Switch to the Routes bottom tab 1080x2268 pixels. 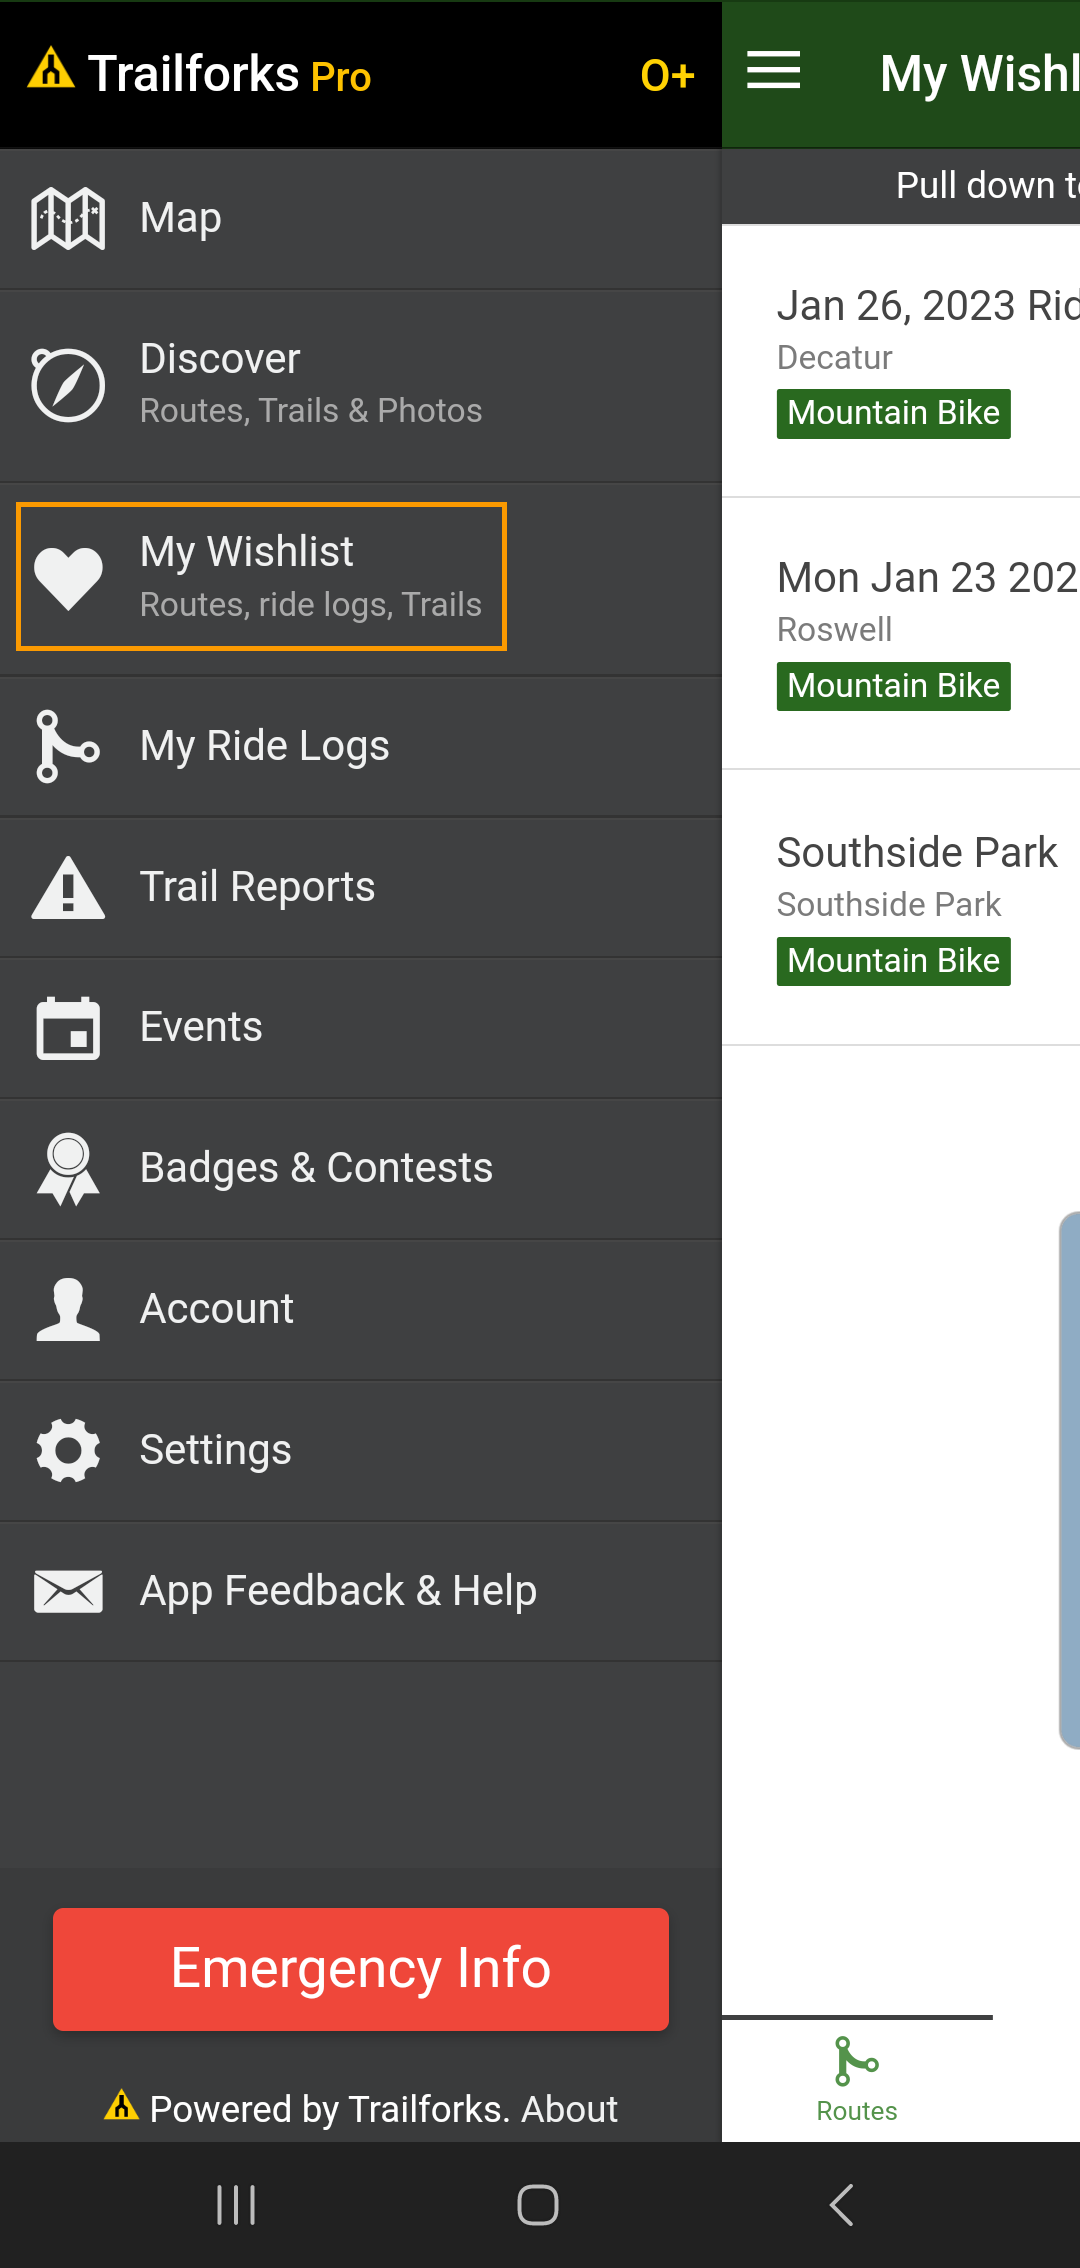point(857,2080)
